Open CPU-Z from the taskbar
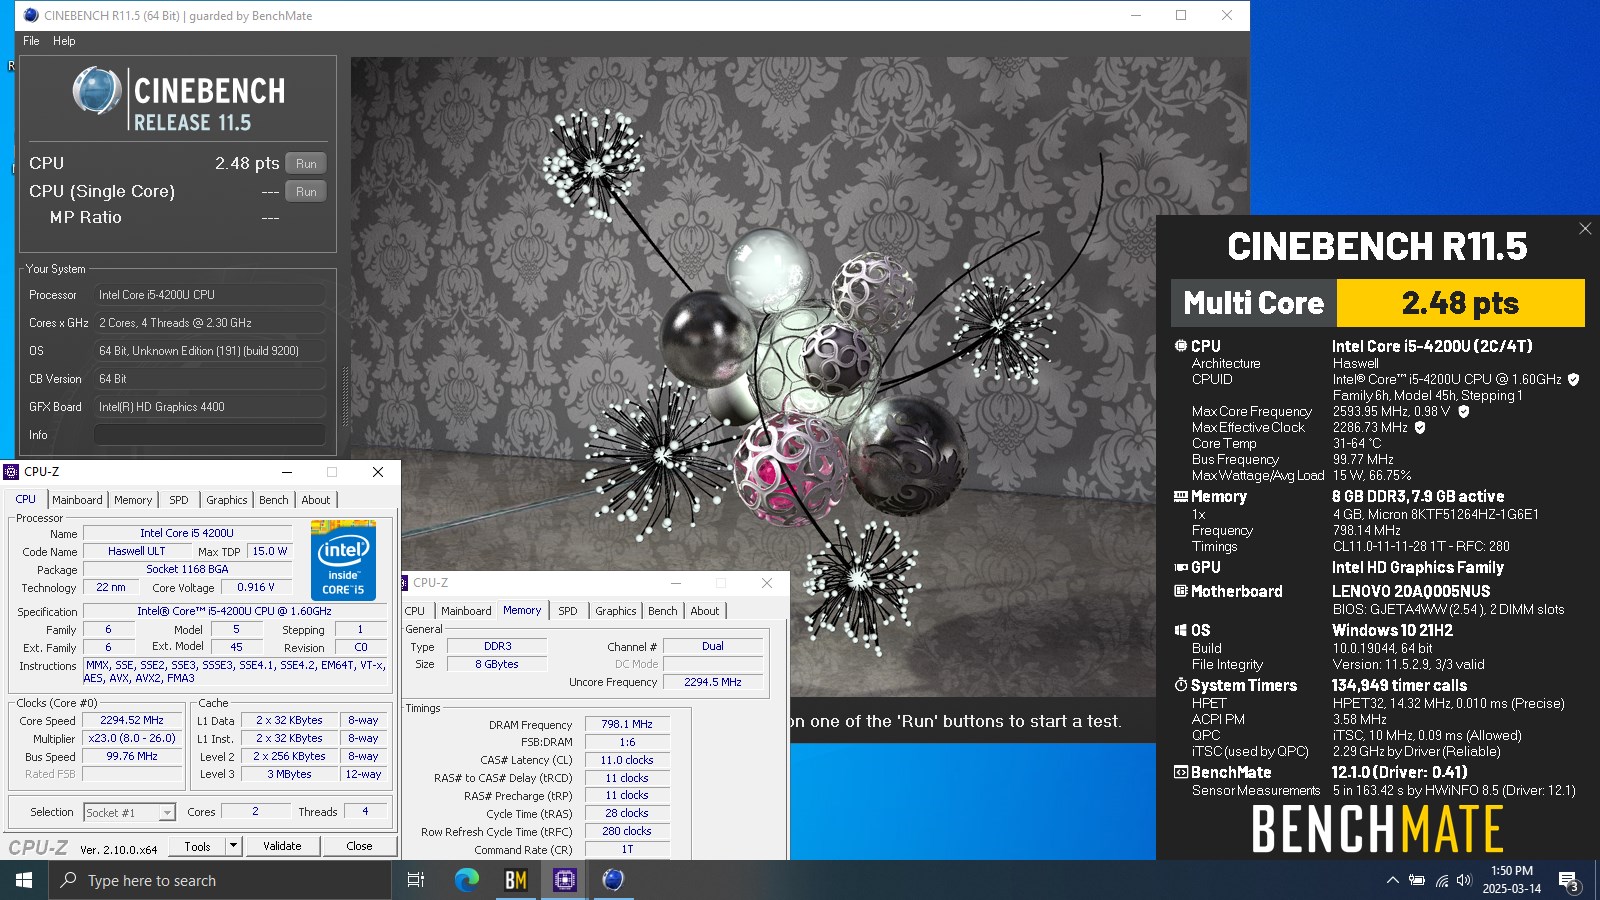The height and width of the screenshot is (900, 1600). coord(565,880)
